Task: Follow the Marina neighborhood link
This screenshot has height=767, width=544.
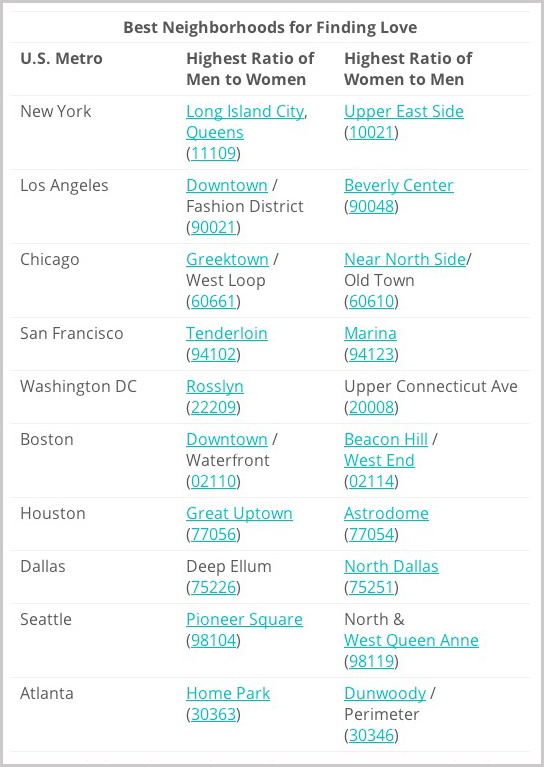Action: click(370, 334)
